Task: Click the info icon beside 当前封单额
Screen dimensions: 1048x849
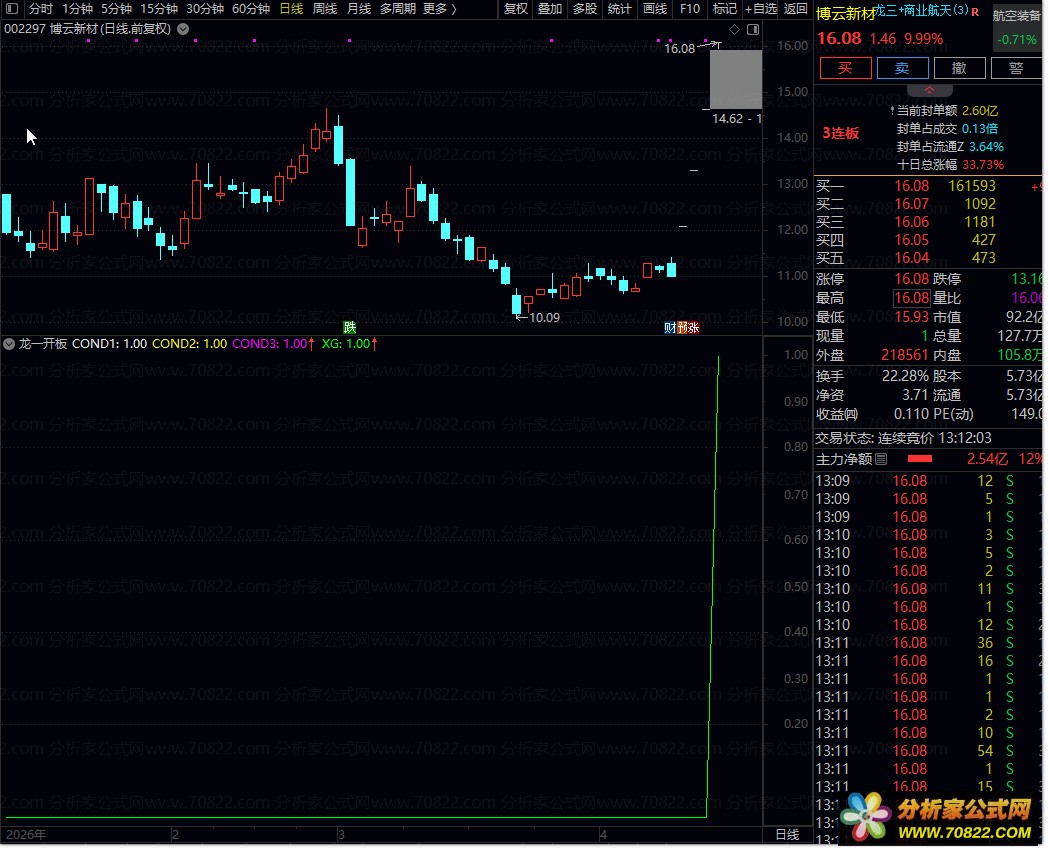Action: [892, 110]
